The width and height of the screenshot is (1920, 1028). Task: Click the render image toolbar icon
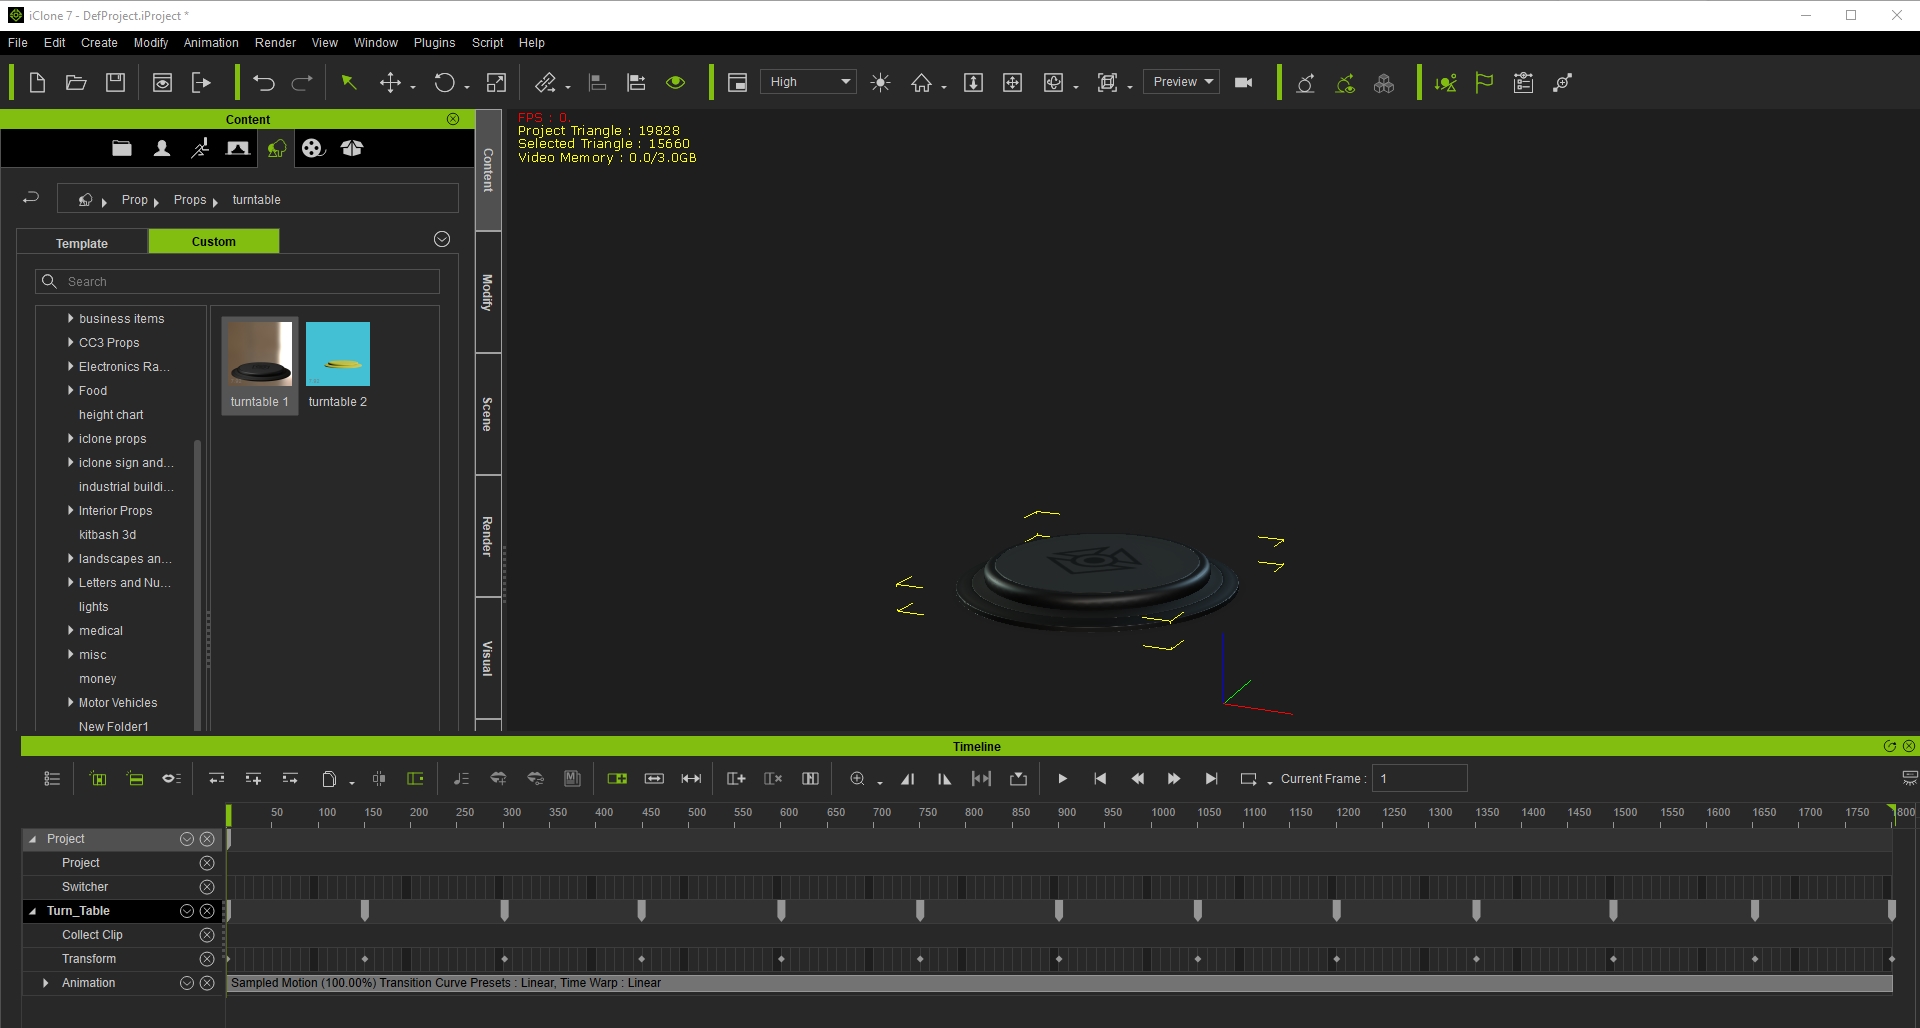[162, 83]
